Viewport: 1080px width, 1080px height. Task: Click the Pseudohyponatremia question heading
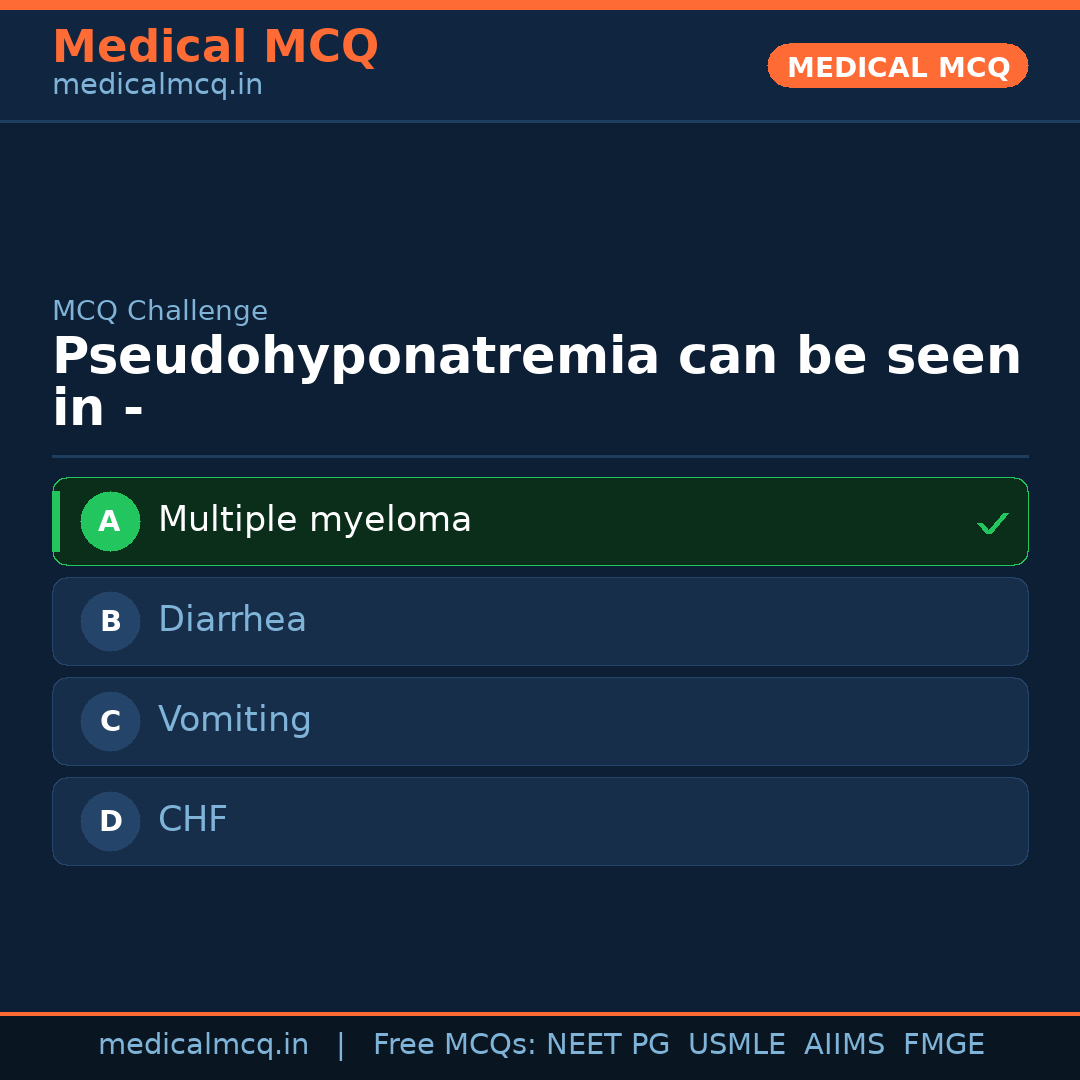tap(536, 382)
